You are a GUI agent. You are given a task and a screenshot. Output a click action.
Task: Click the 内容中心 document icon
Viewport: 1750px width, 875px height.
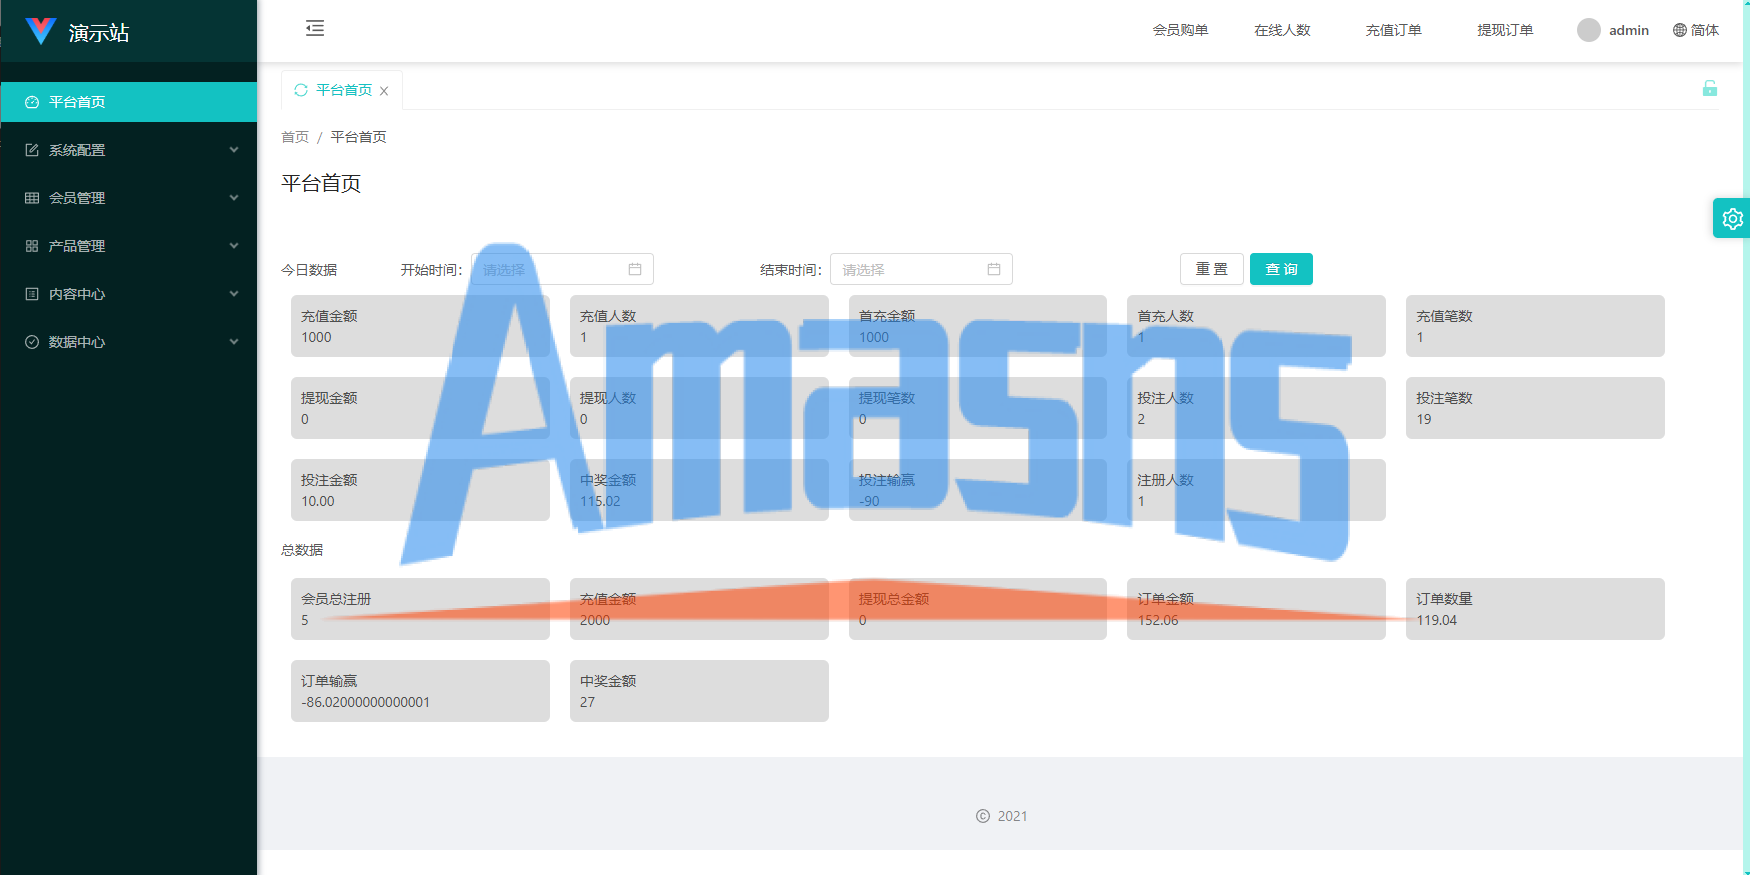click(x=32, y=294)
